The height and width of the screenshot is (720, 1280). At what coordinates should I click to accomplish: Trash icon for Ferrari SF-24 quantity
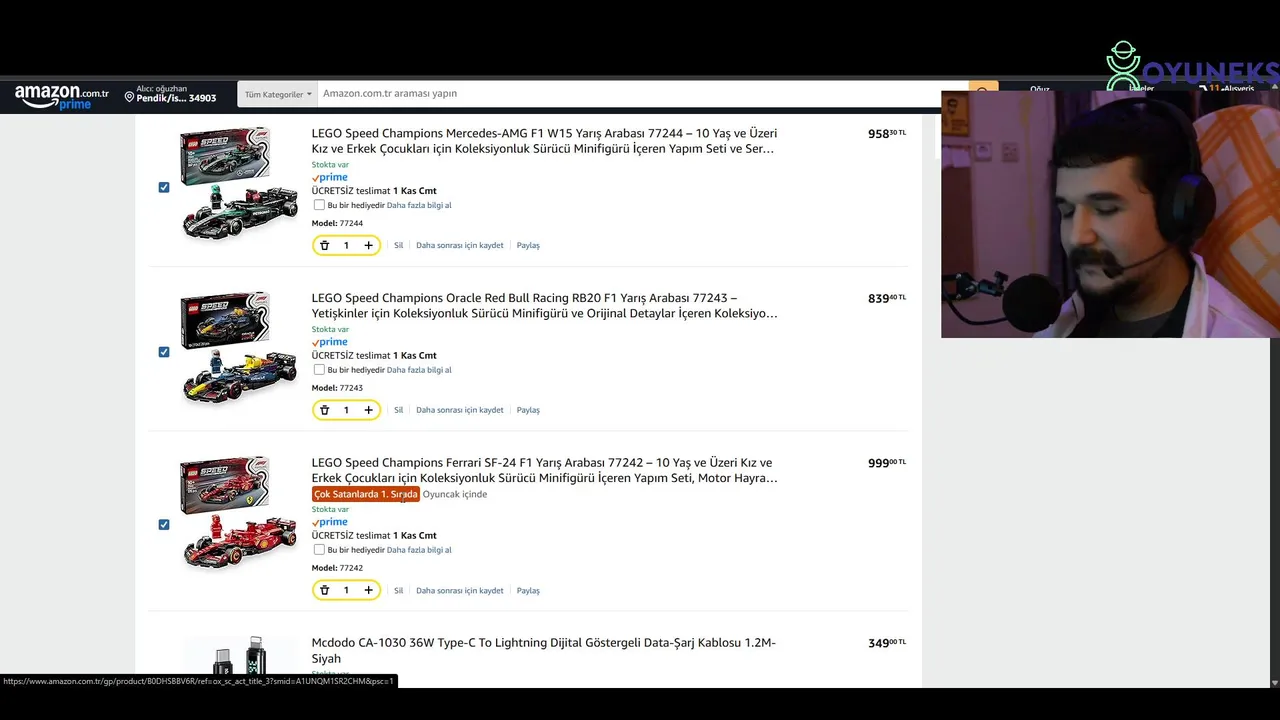324,590
